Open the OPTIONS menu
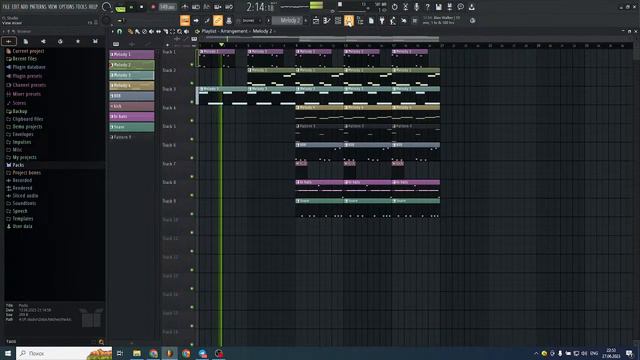 pos(67,7)
